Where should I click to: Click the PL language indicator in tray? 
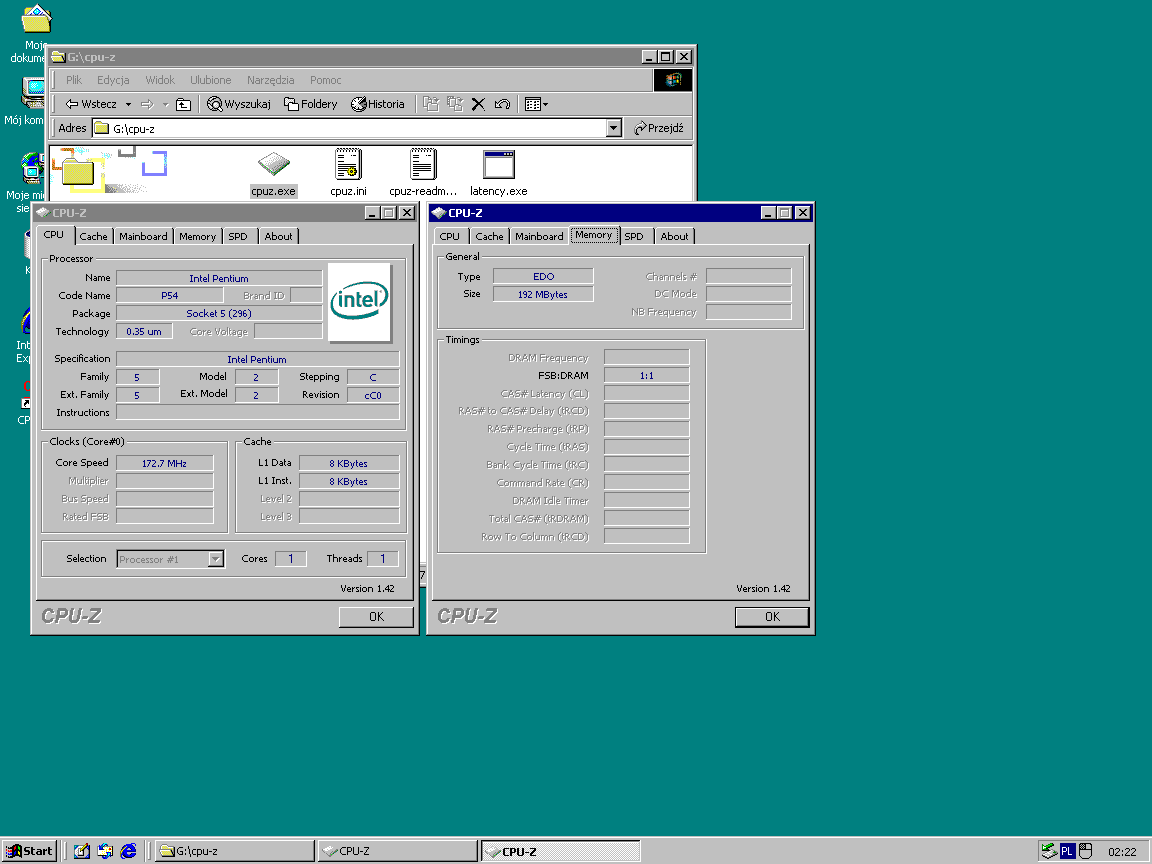[1067, 852]
